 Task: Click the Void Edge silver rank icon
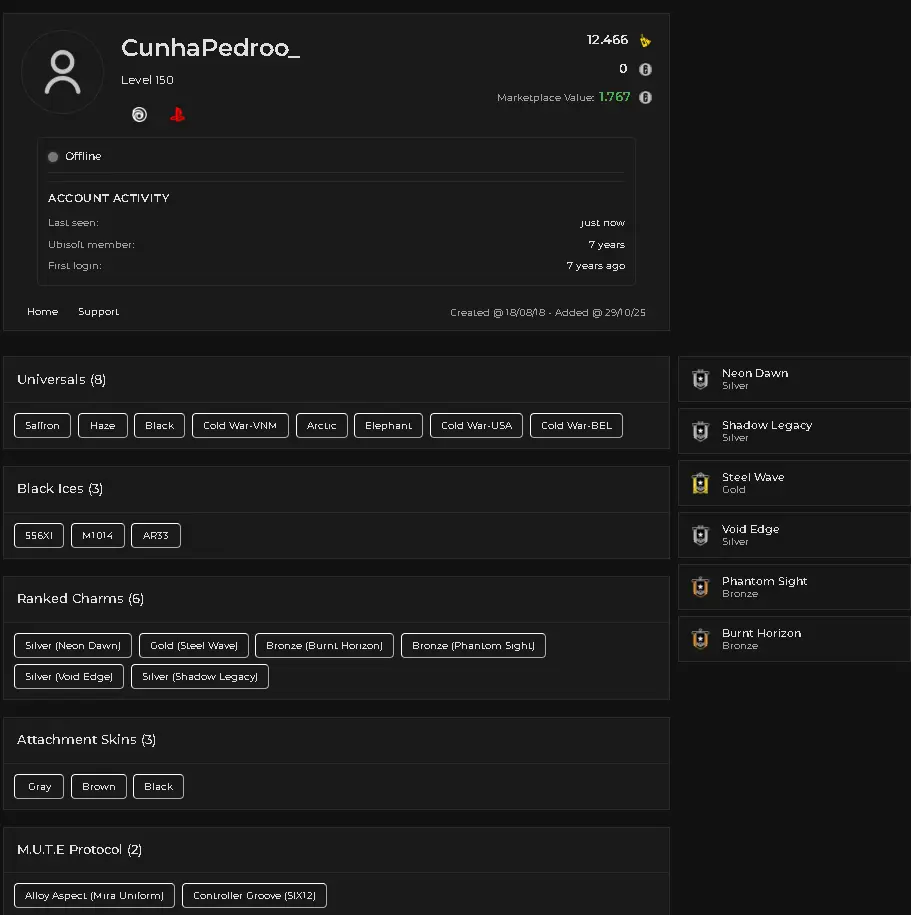700,536
